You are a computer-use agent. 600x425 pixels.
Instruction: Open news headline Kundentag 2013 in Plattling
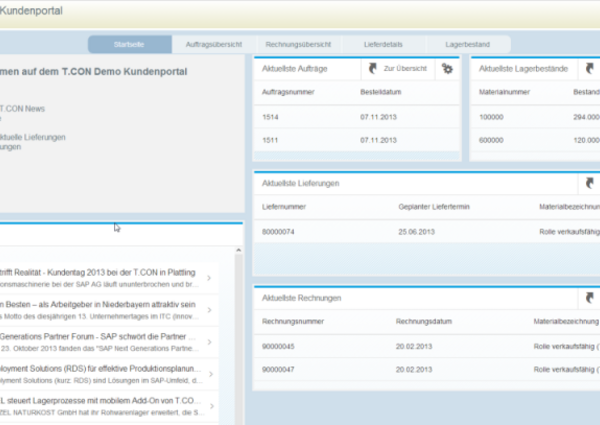[x=98, y=272]
